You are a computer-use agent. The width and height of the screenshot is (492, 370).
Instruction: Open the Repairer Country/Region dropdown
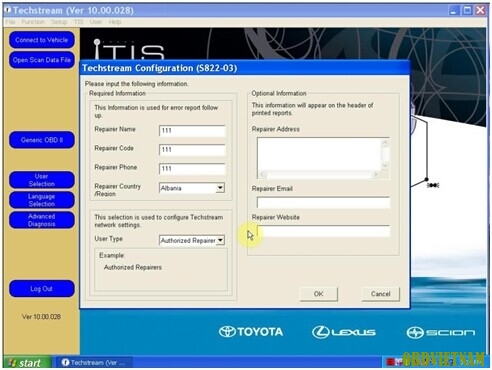[x=220, y=188]
